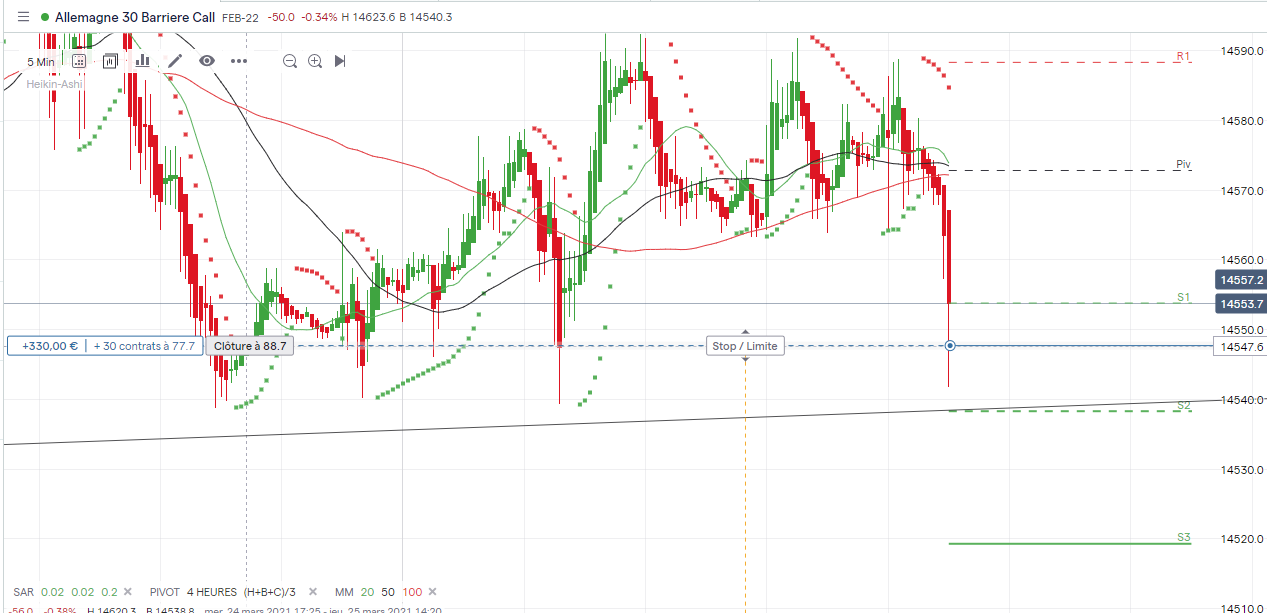1267x613 pixels.
Task: Click the +330,00 € profit label
Action: (48, 346)
